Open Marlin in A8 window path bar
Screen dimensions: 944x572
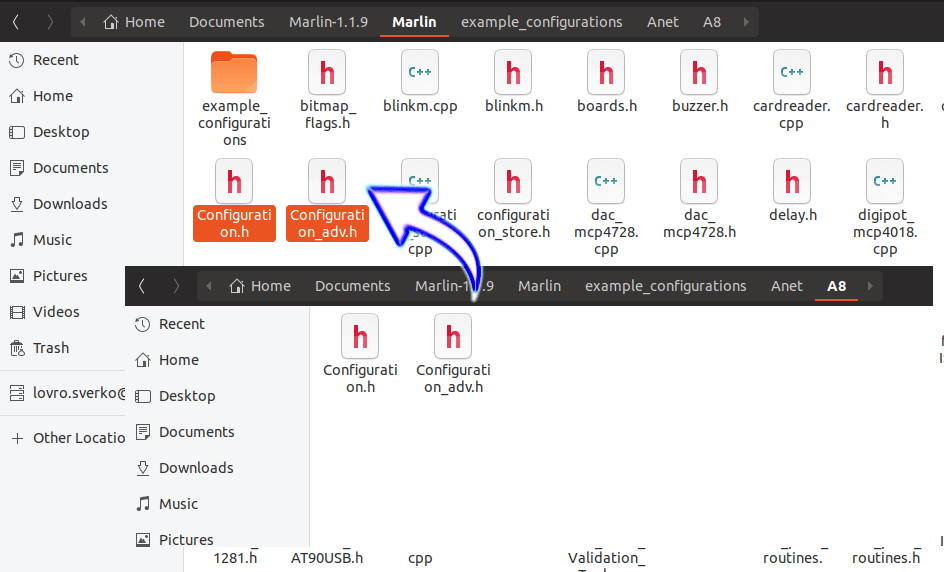tap(539, 286)
